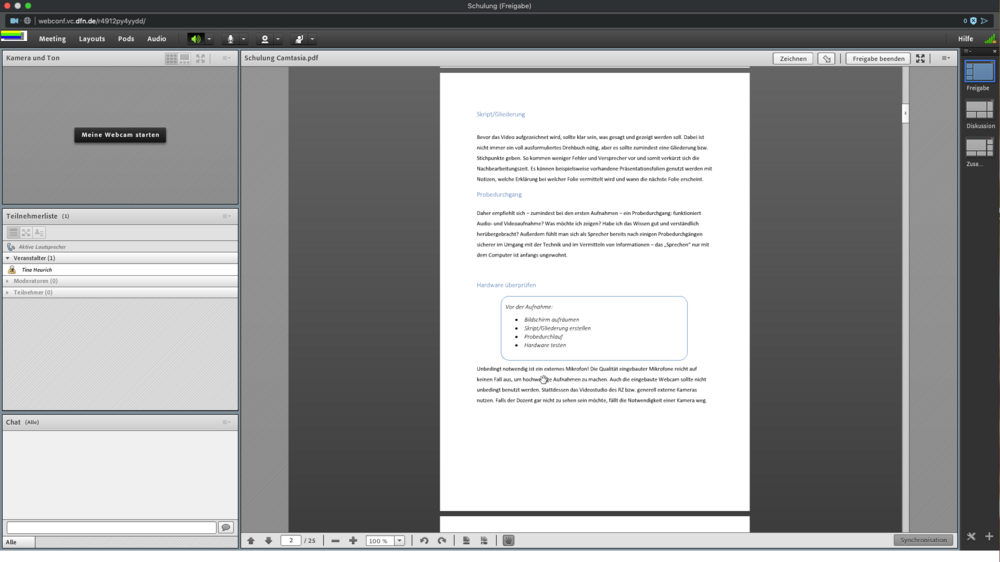
Task: Toggle the webcam icon in top toolbar
Action: [265, 39]
